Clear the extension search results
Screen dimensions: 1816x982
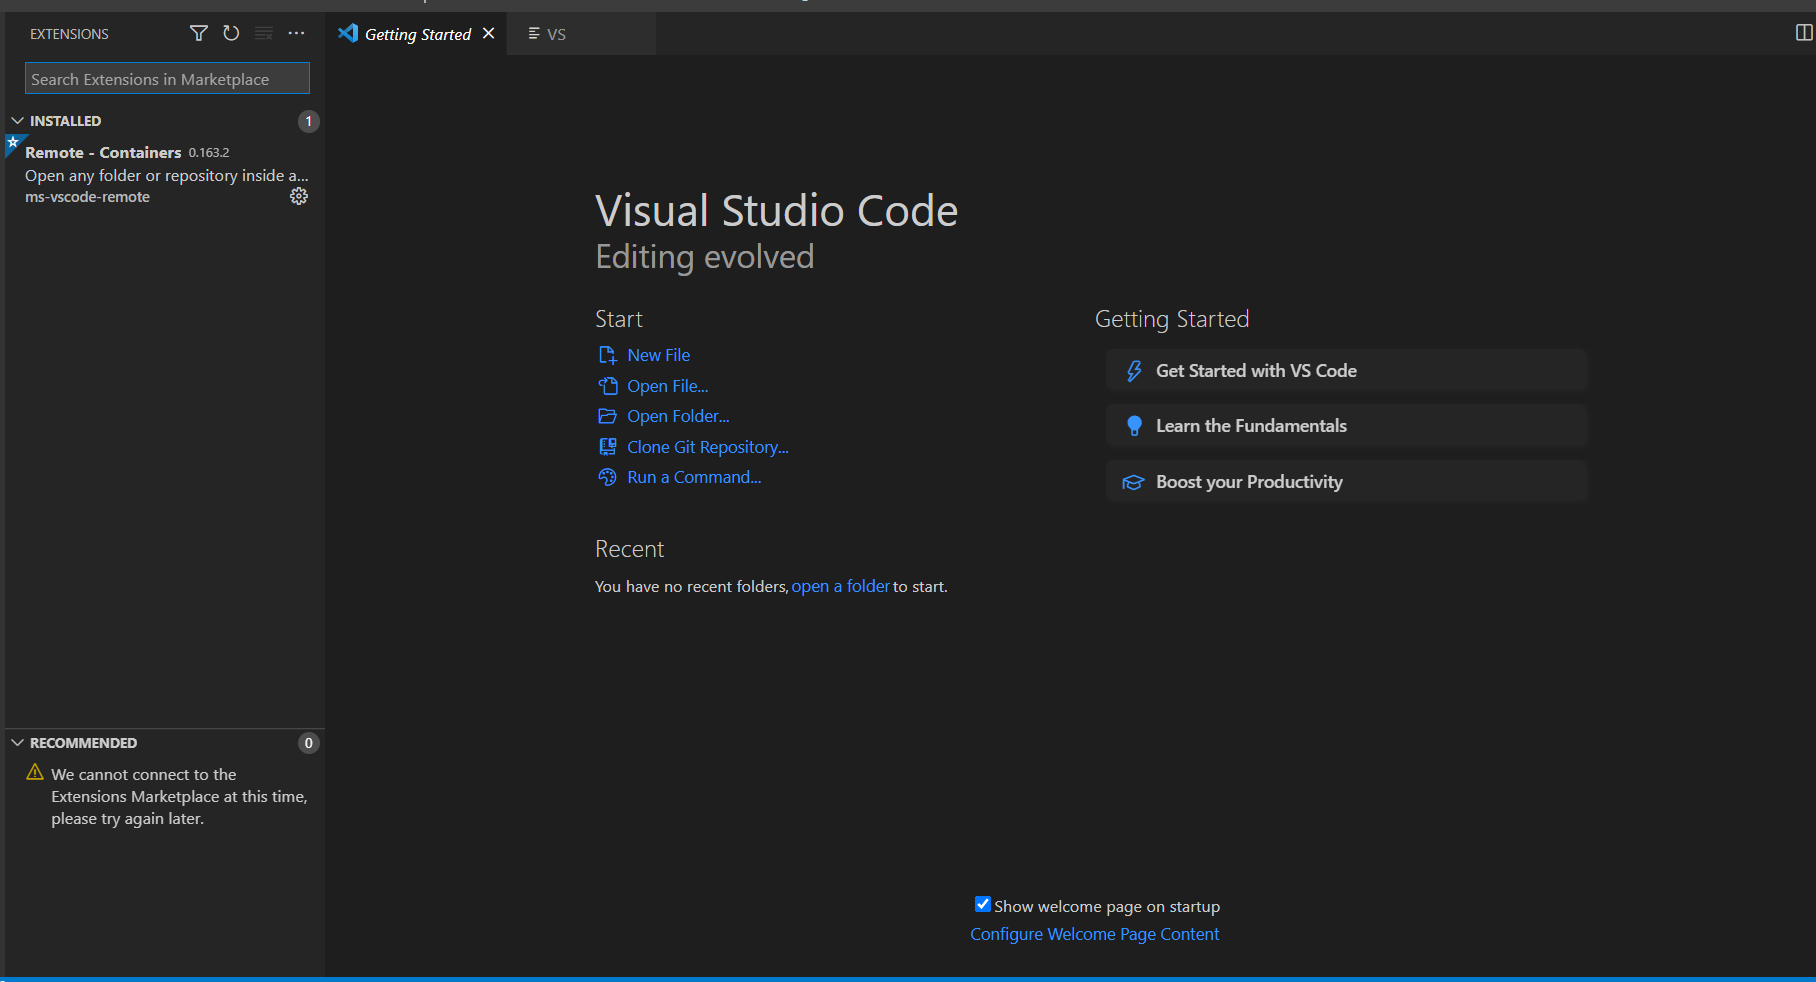click(x=264, y=33)
